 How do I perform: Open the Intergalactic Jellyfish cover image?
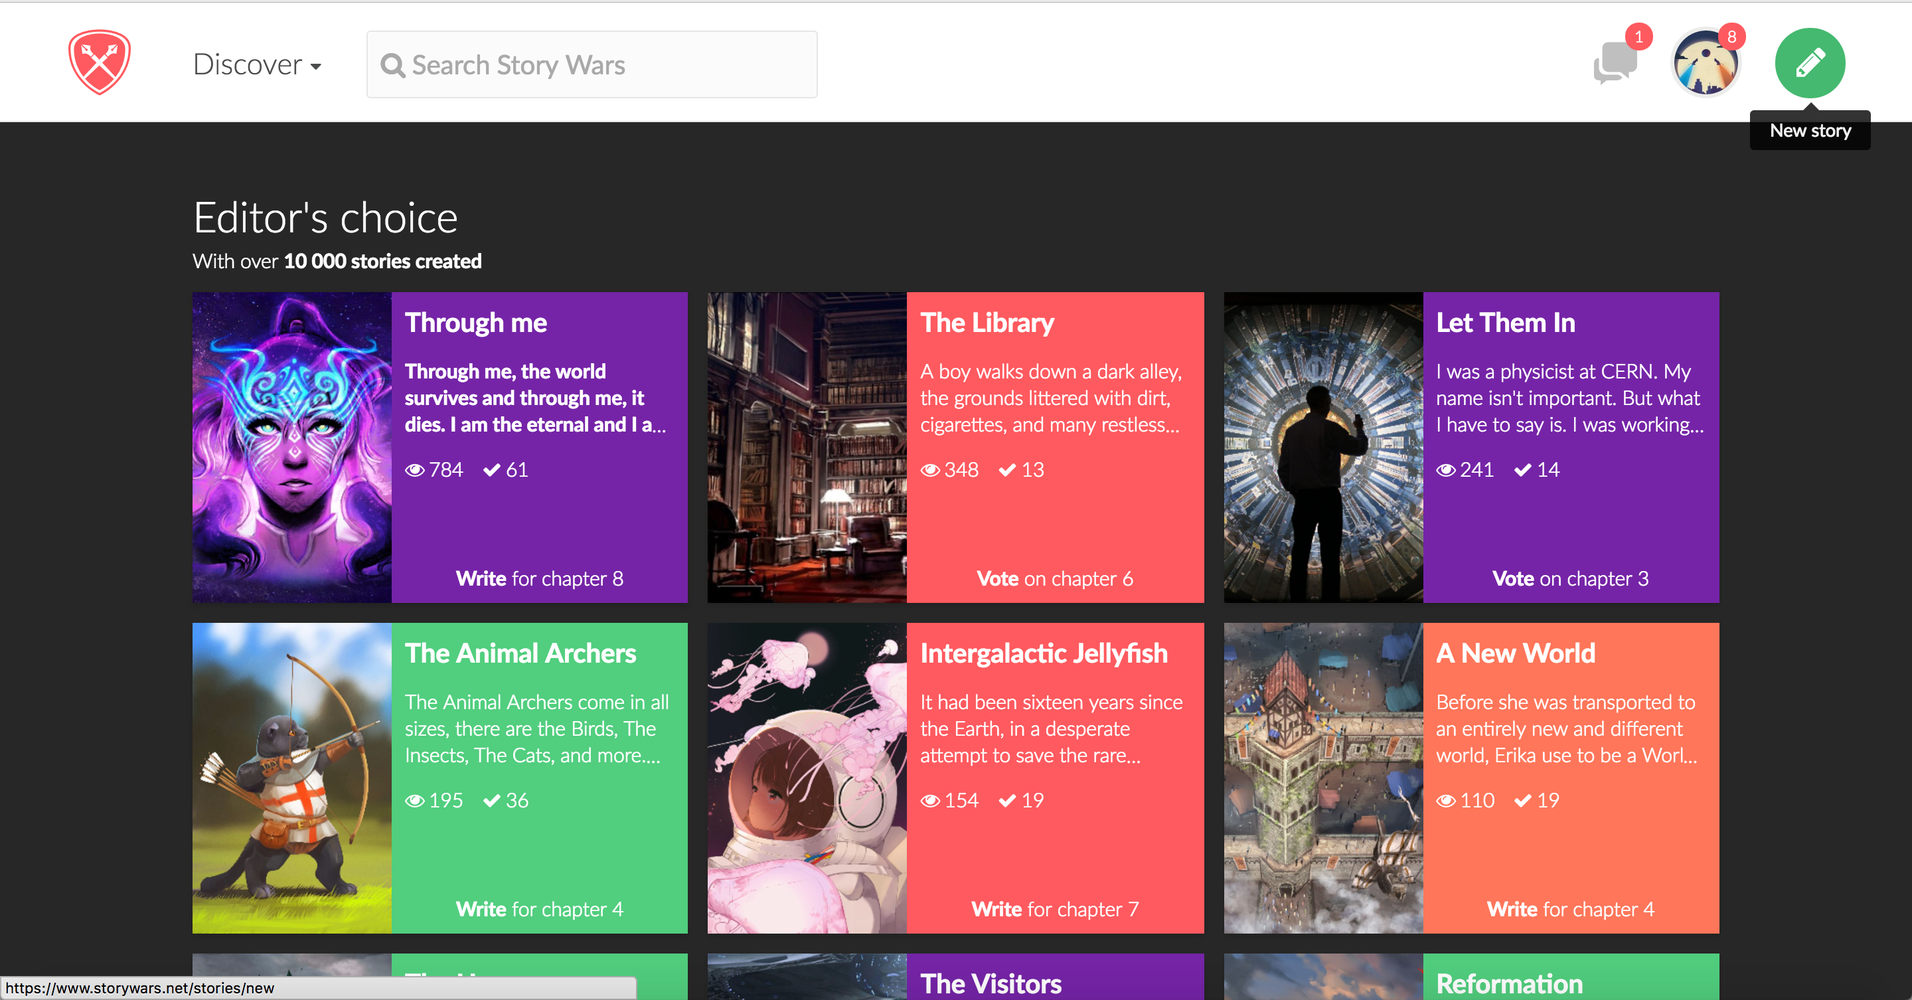(807, 778)
